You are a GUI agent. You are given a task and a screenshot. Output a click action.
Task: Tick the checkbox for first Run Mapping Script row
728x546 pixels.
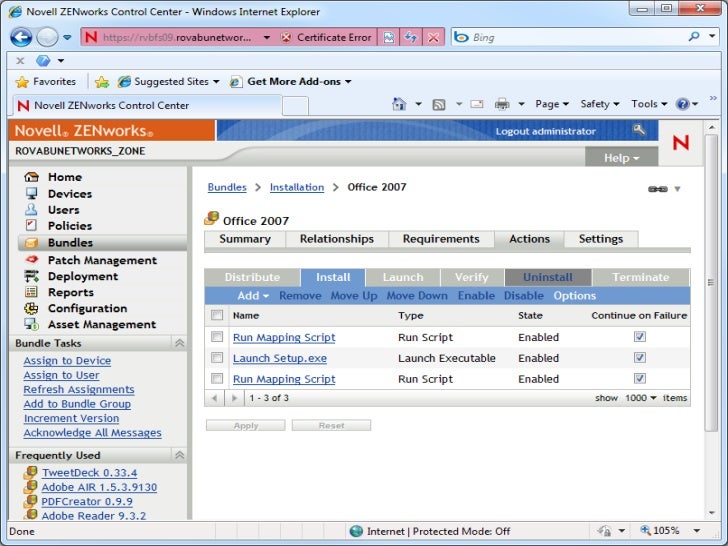click(x=217, y=337)
